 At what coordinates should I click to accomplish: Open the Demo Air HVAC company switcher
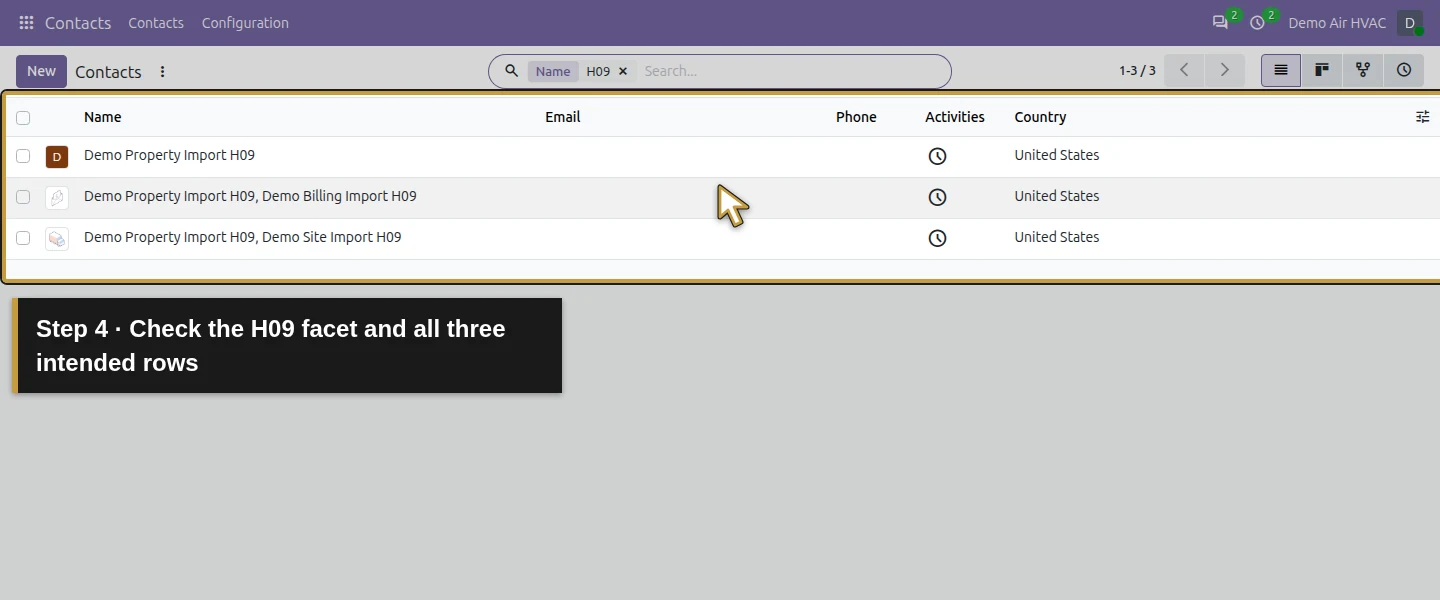tap(1337, 23)
